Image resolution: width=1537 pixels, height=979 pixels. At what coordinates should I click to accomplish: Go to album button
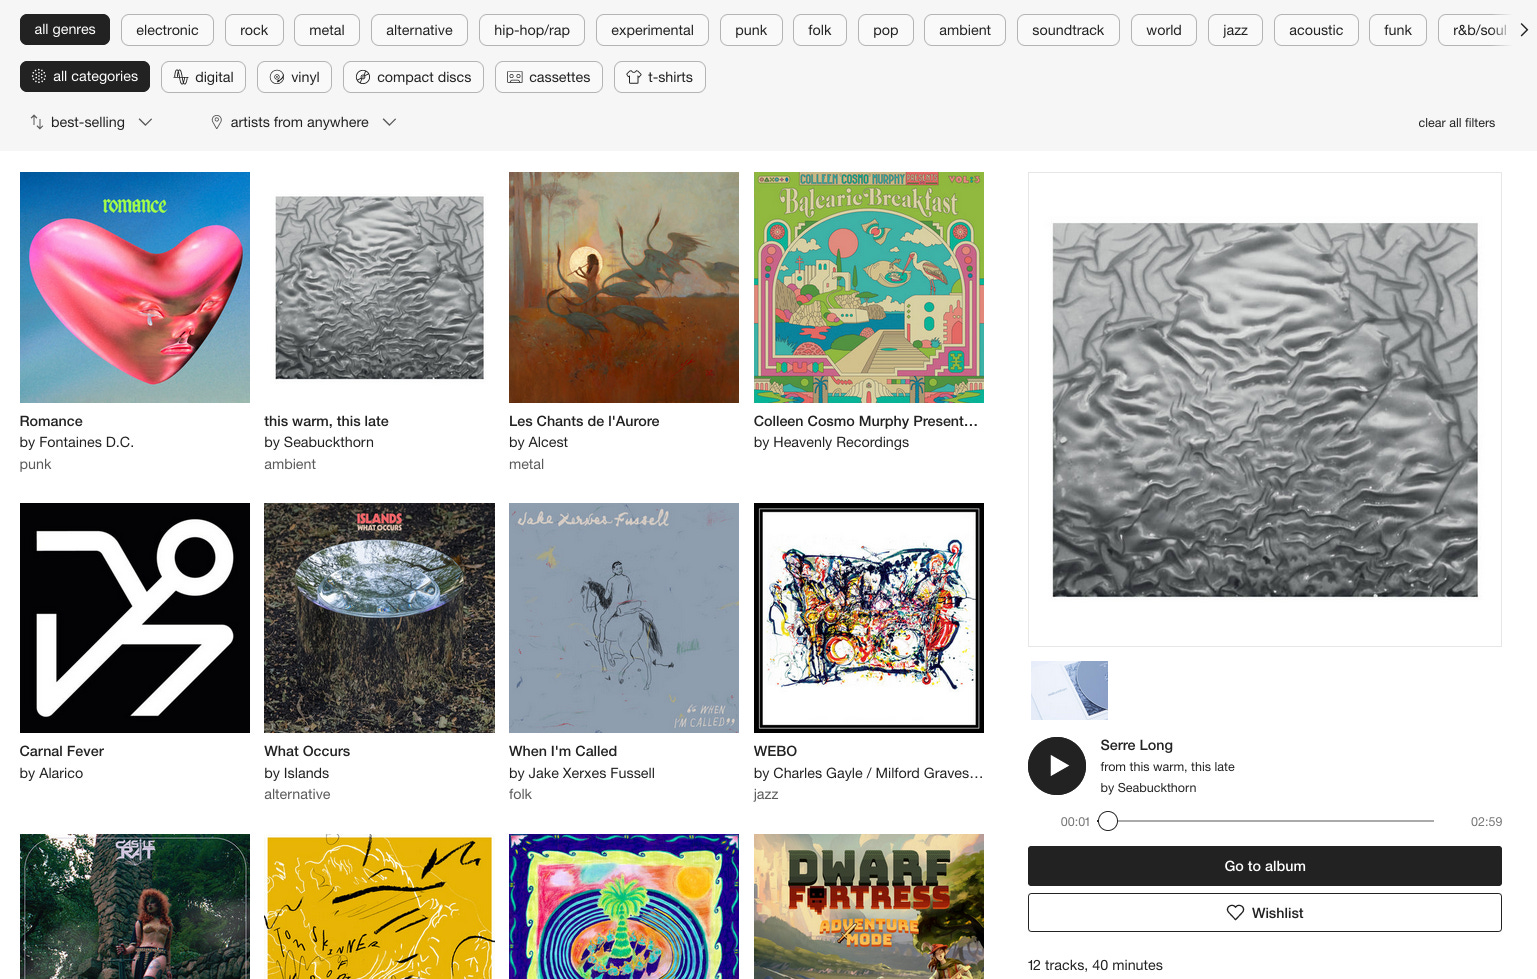click(x=1265, y=866)
